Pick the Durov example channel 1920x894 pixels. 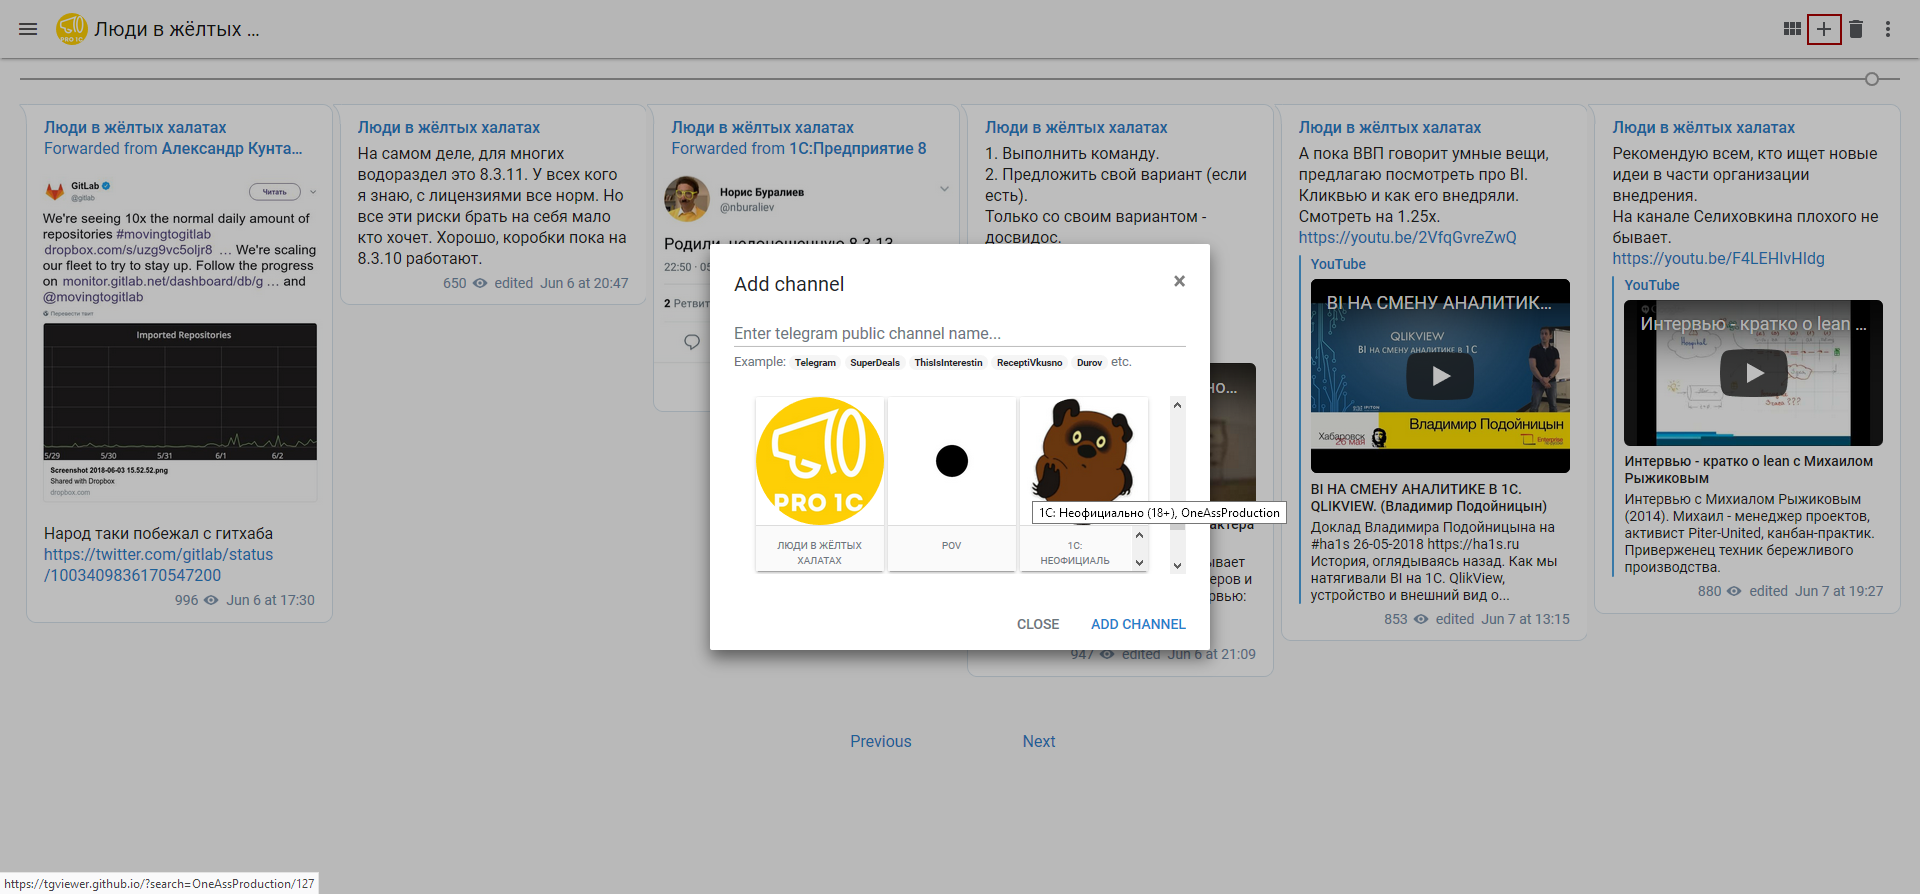point(1089,363)
